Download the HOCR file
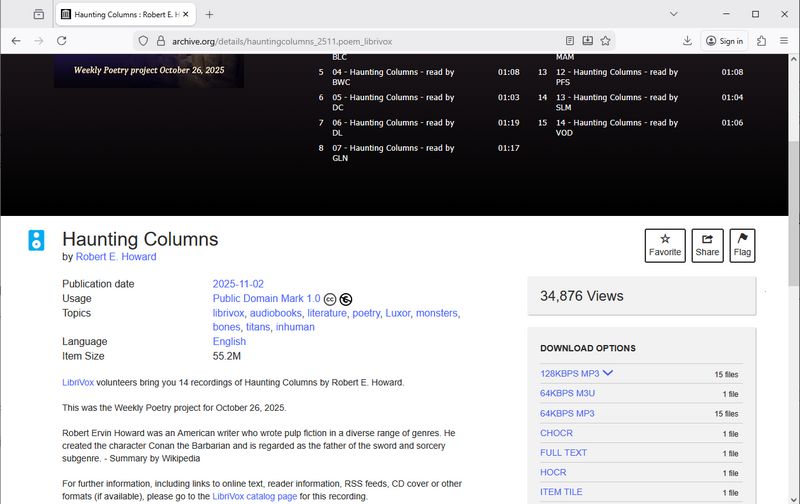Image resolution: width=800 pixels, height=504 pixels. tap(553, 472)
